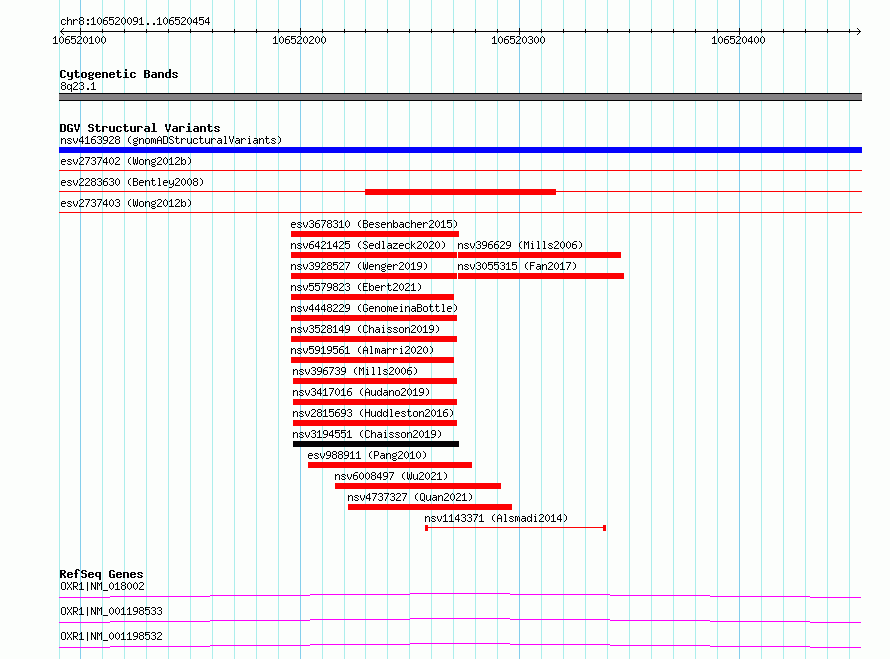Select the esv2737402 (Wong2012b) variant label
Screen dimensions: 890x659
(126, 161)
